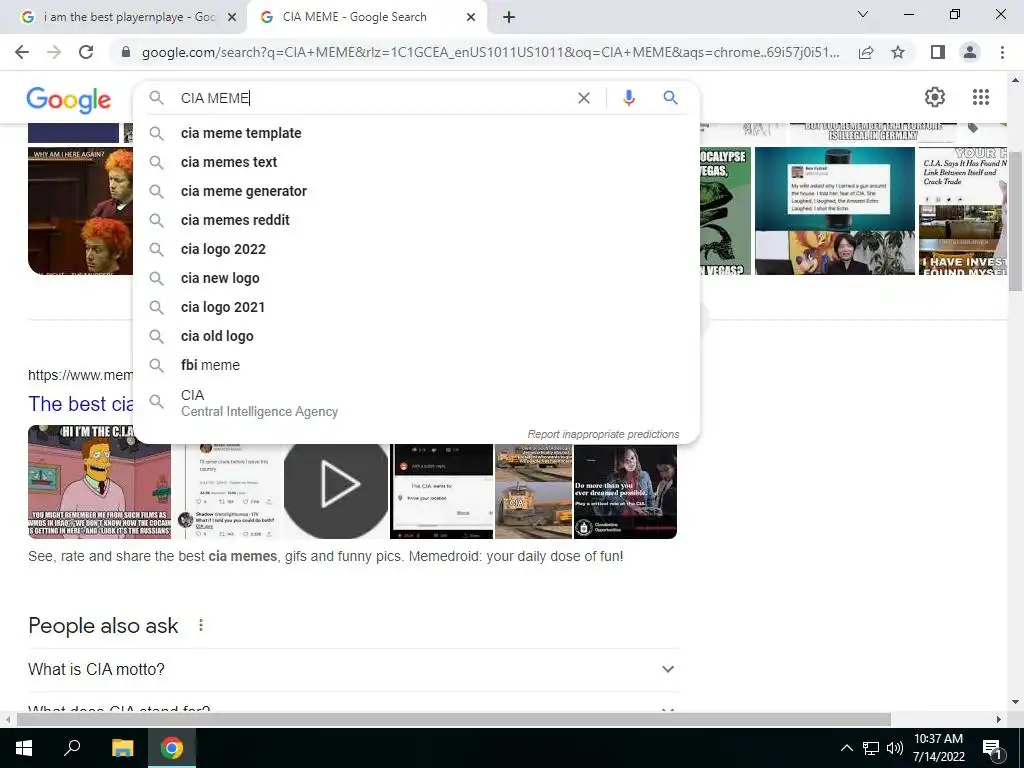Click the Google logo
The image size is (1024, 768).
pyautogui.click(x=69, y=100)
